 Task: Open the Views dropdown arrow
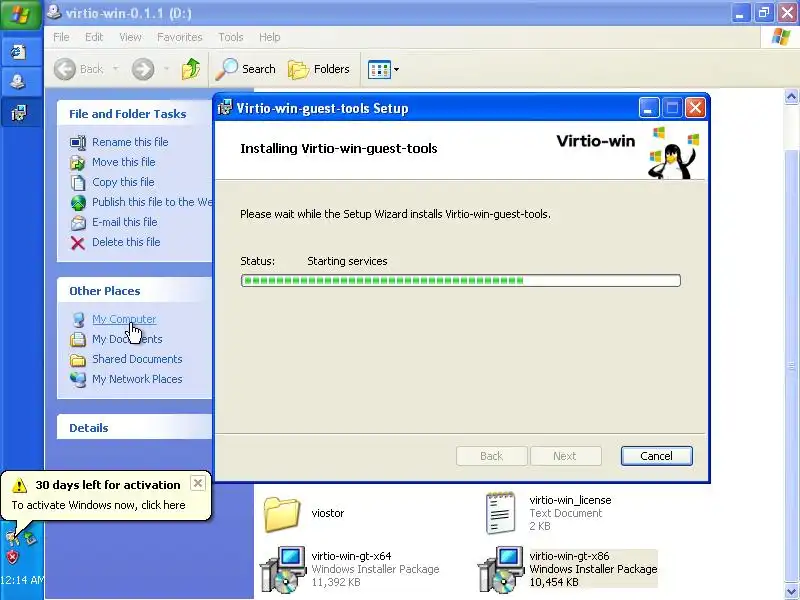coord(396,69)
